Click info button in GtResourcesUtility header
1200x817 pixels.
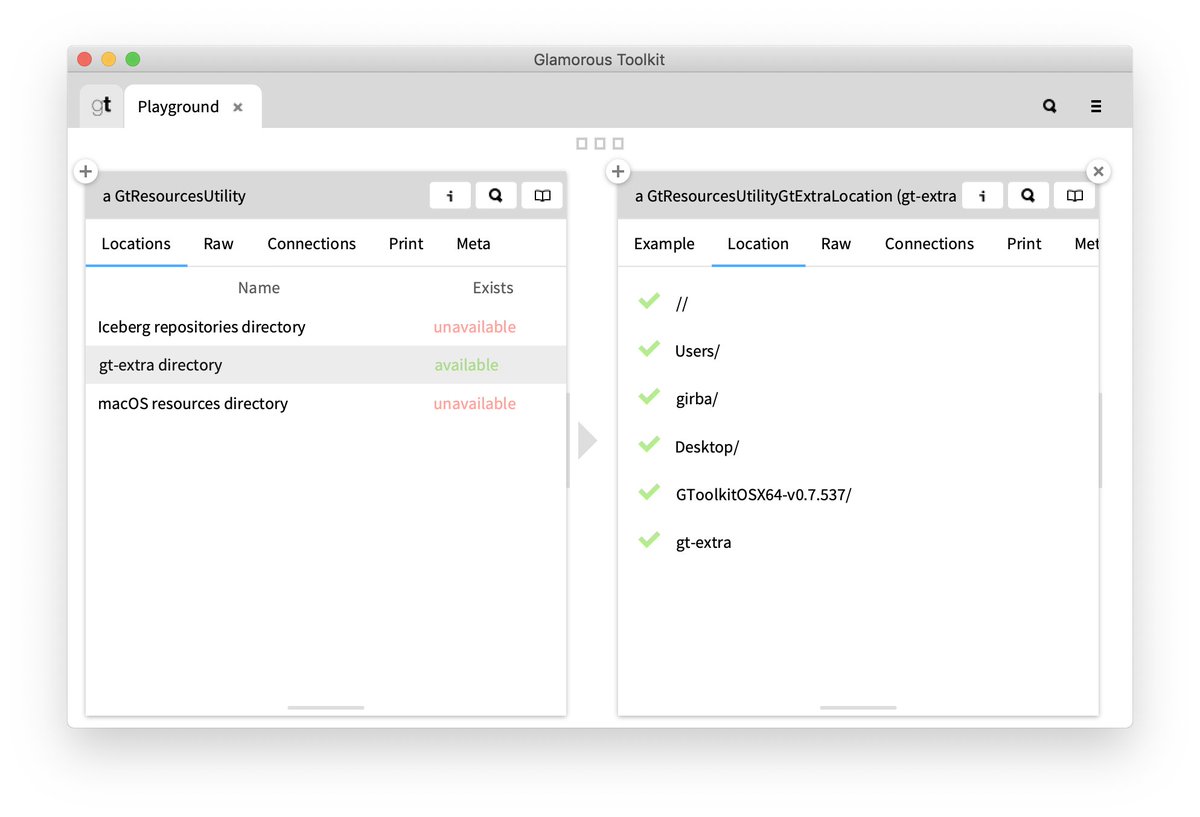pos(450,196)
